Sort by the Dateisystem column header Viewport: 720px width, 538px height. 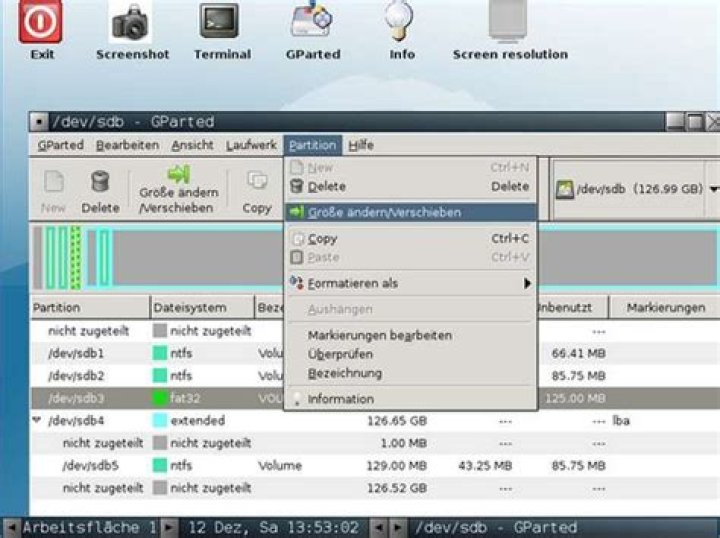coord(202,308)
